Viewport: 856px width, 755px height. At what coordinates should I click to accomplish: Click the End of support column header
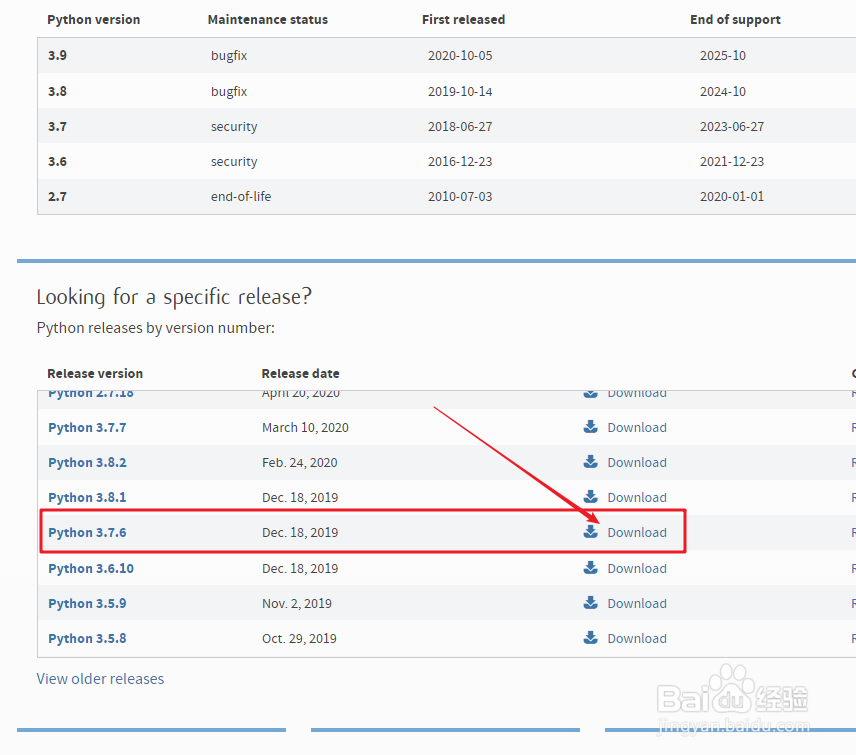coord(735,20)
